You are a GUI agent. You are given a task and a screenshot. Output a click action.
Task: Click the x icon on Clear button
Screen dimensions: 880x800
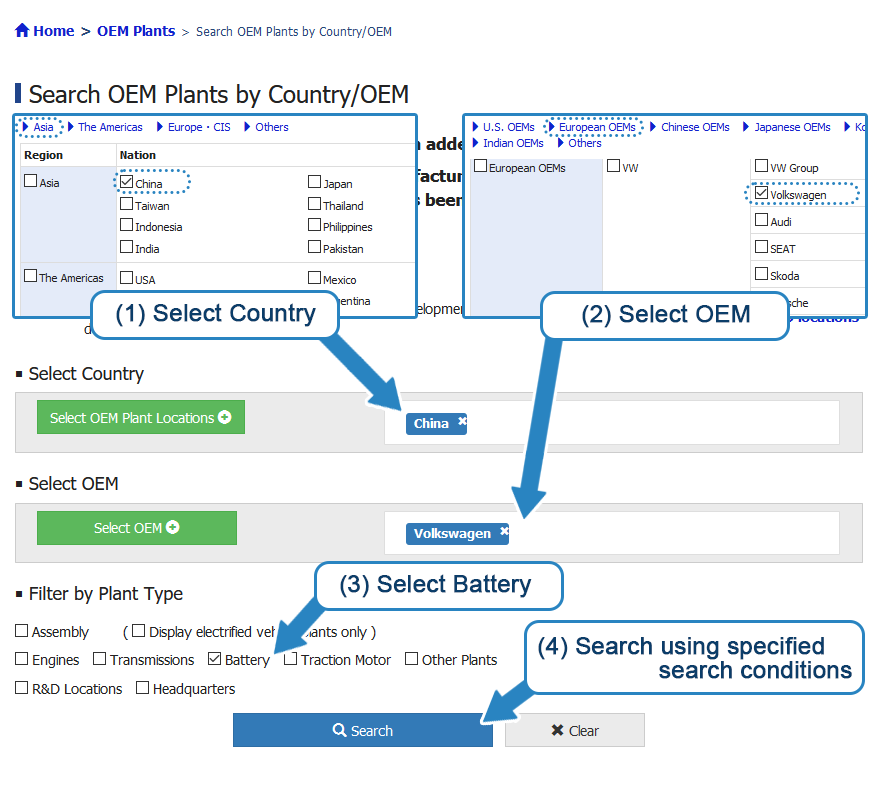(557, 730)
